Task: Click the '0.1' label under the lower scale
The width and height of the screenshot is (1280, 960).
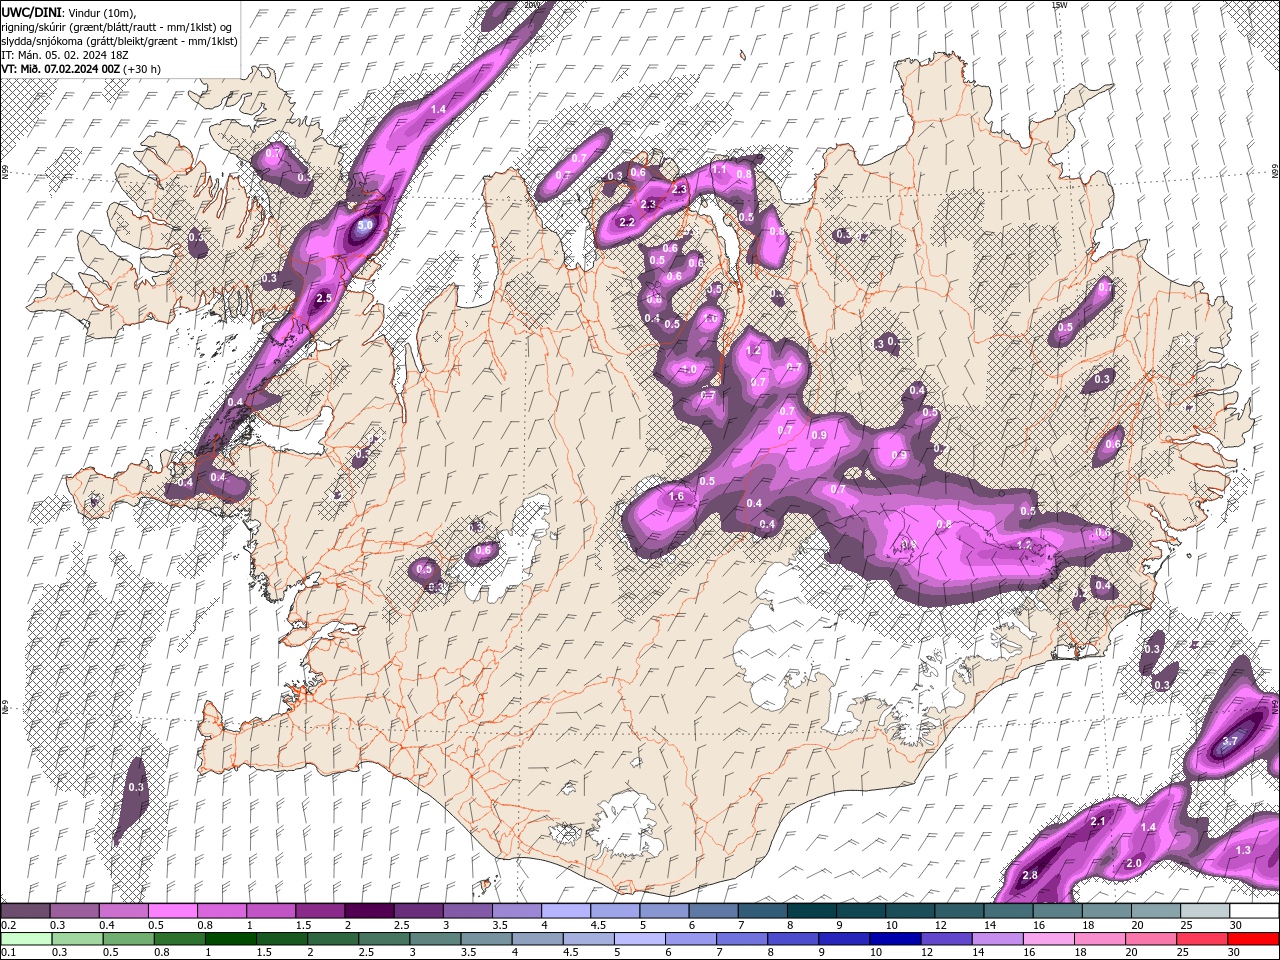Action: (x=9, y=953)
